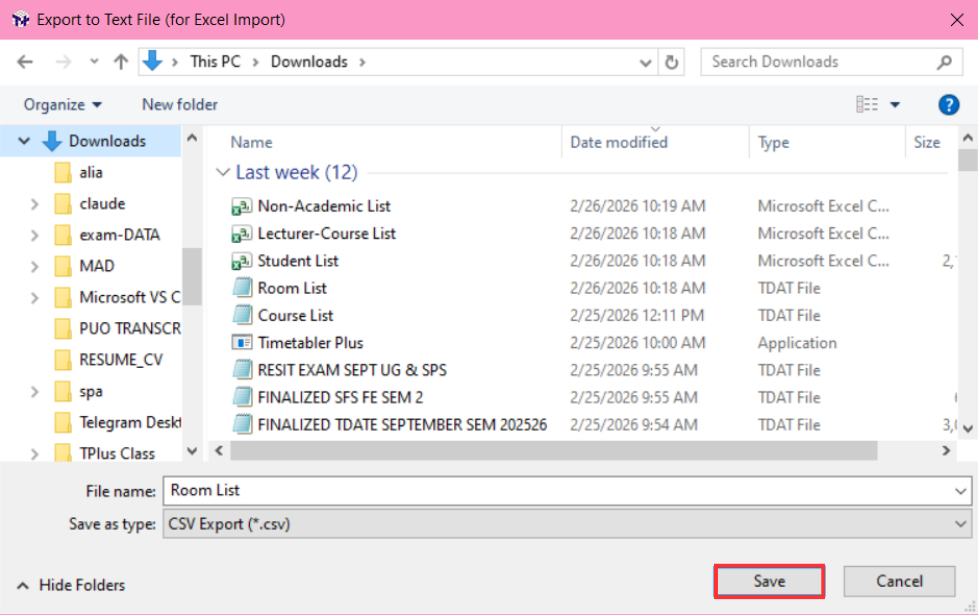
Task: Select the PUO TRANSCR folder
Action: pos(117,328)
